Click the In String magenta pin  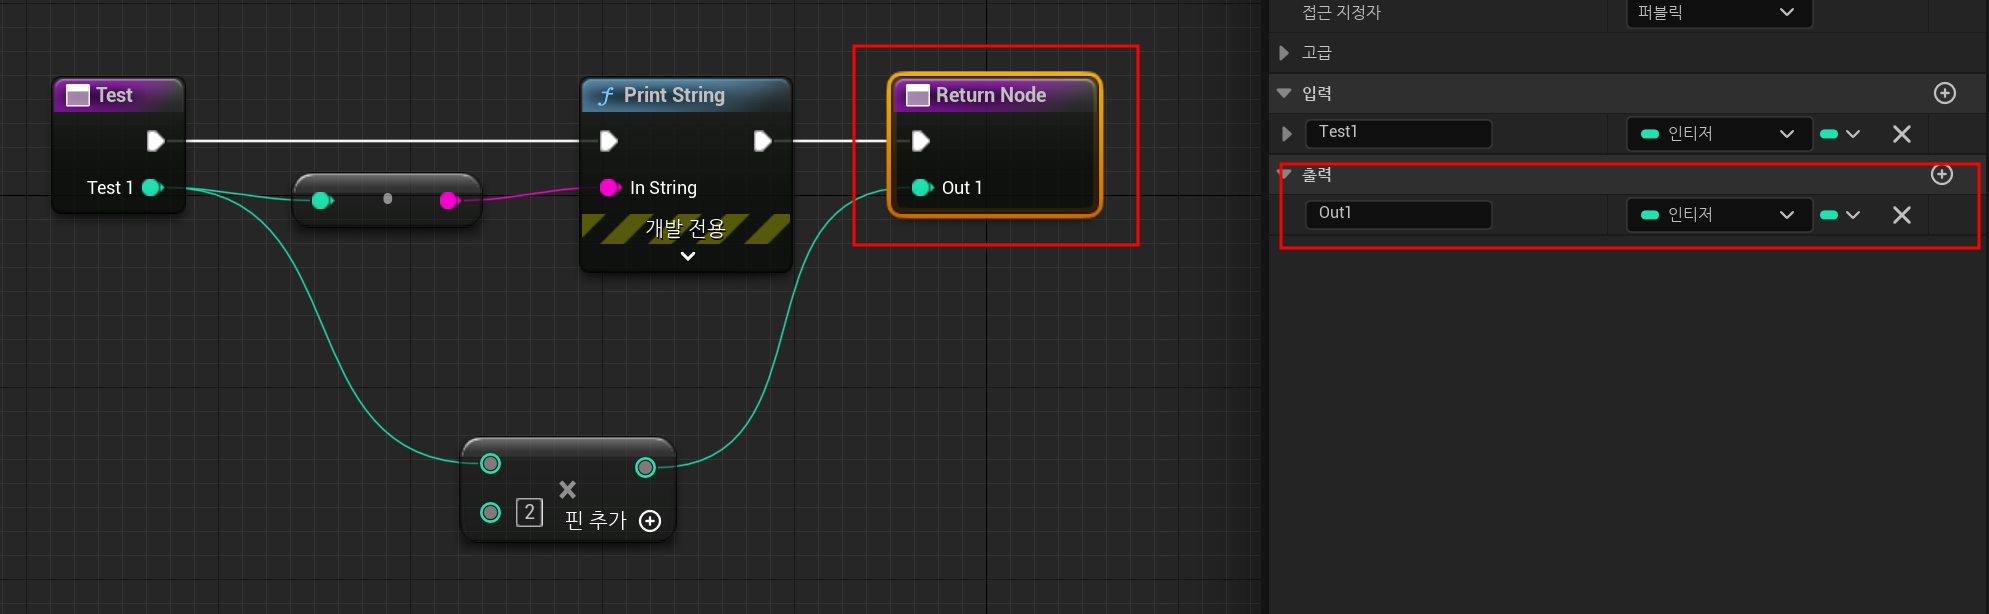tap(609, 187)
